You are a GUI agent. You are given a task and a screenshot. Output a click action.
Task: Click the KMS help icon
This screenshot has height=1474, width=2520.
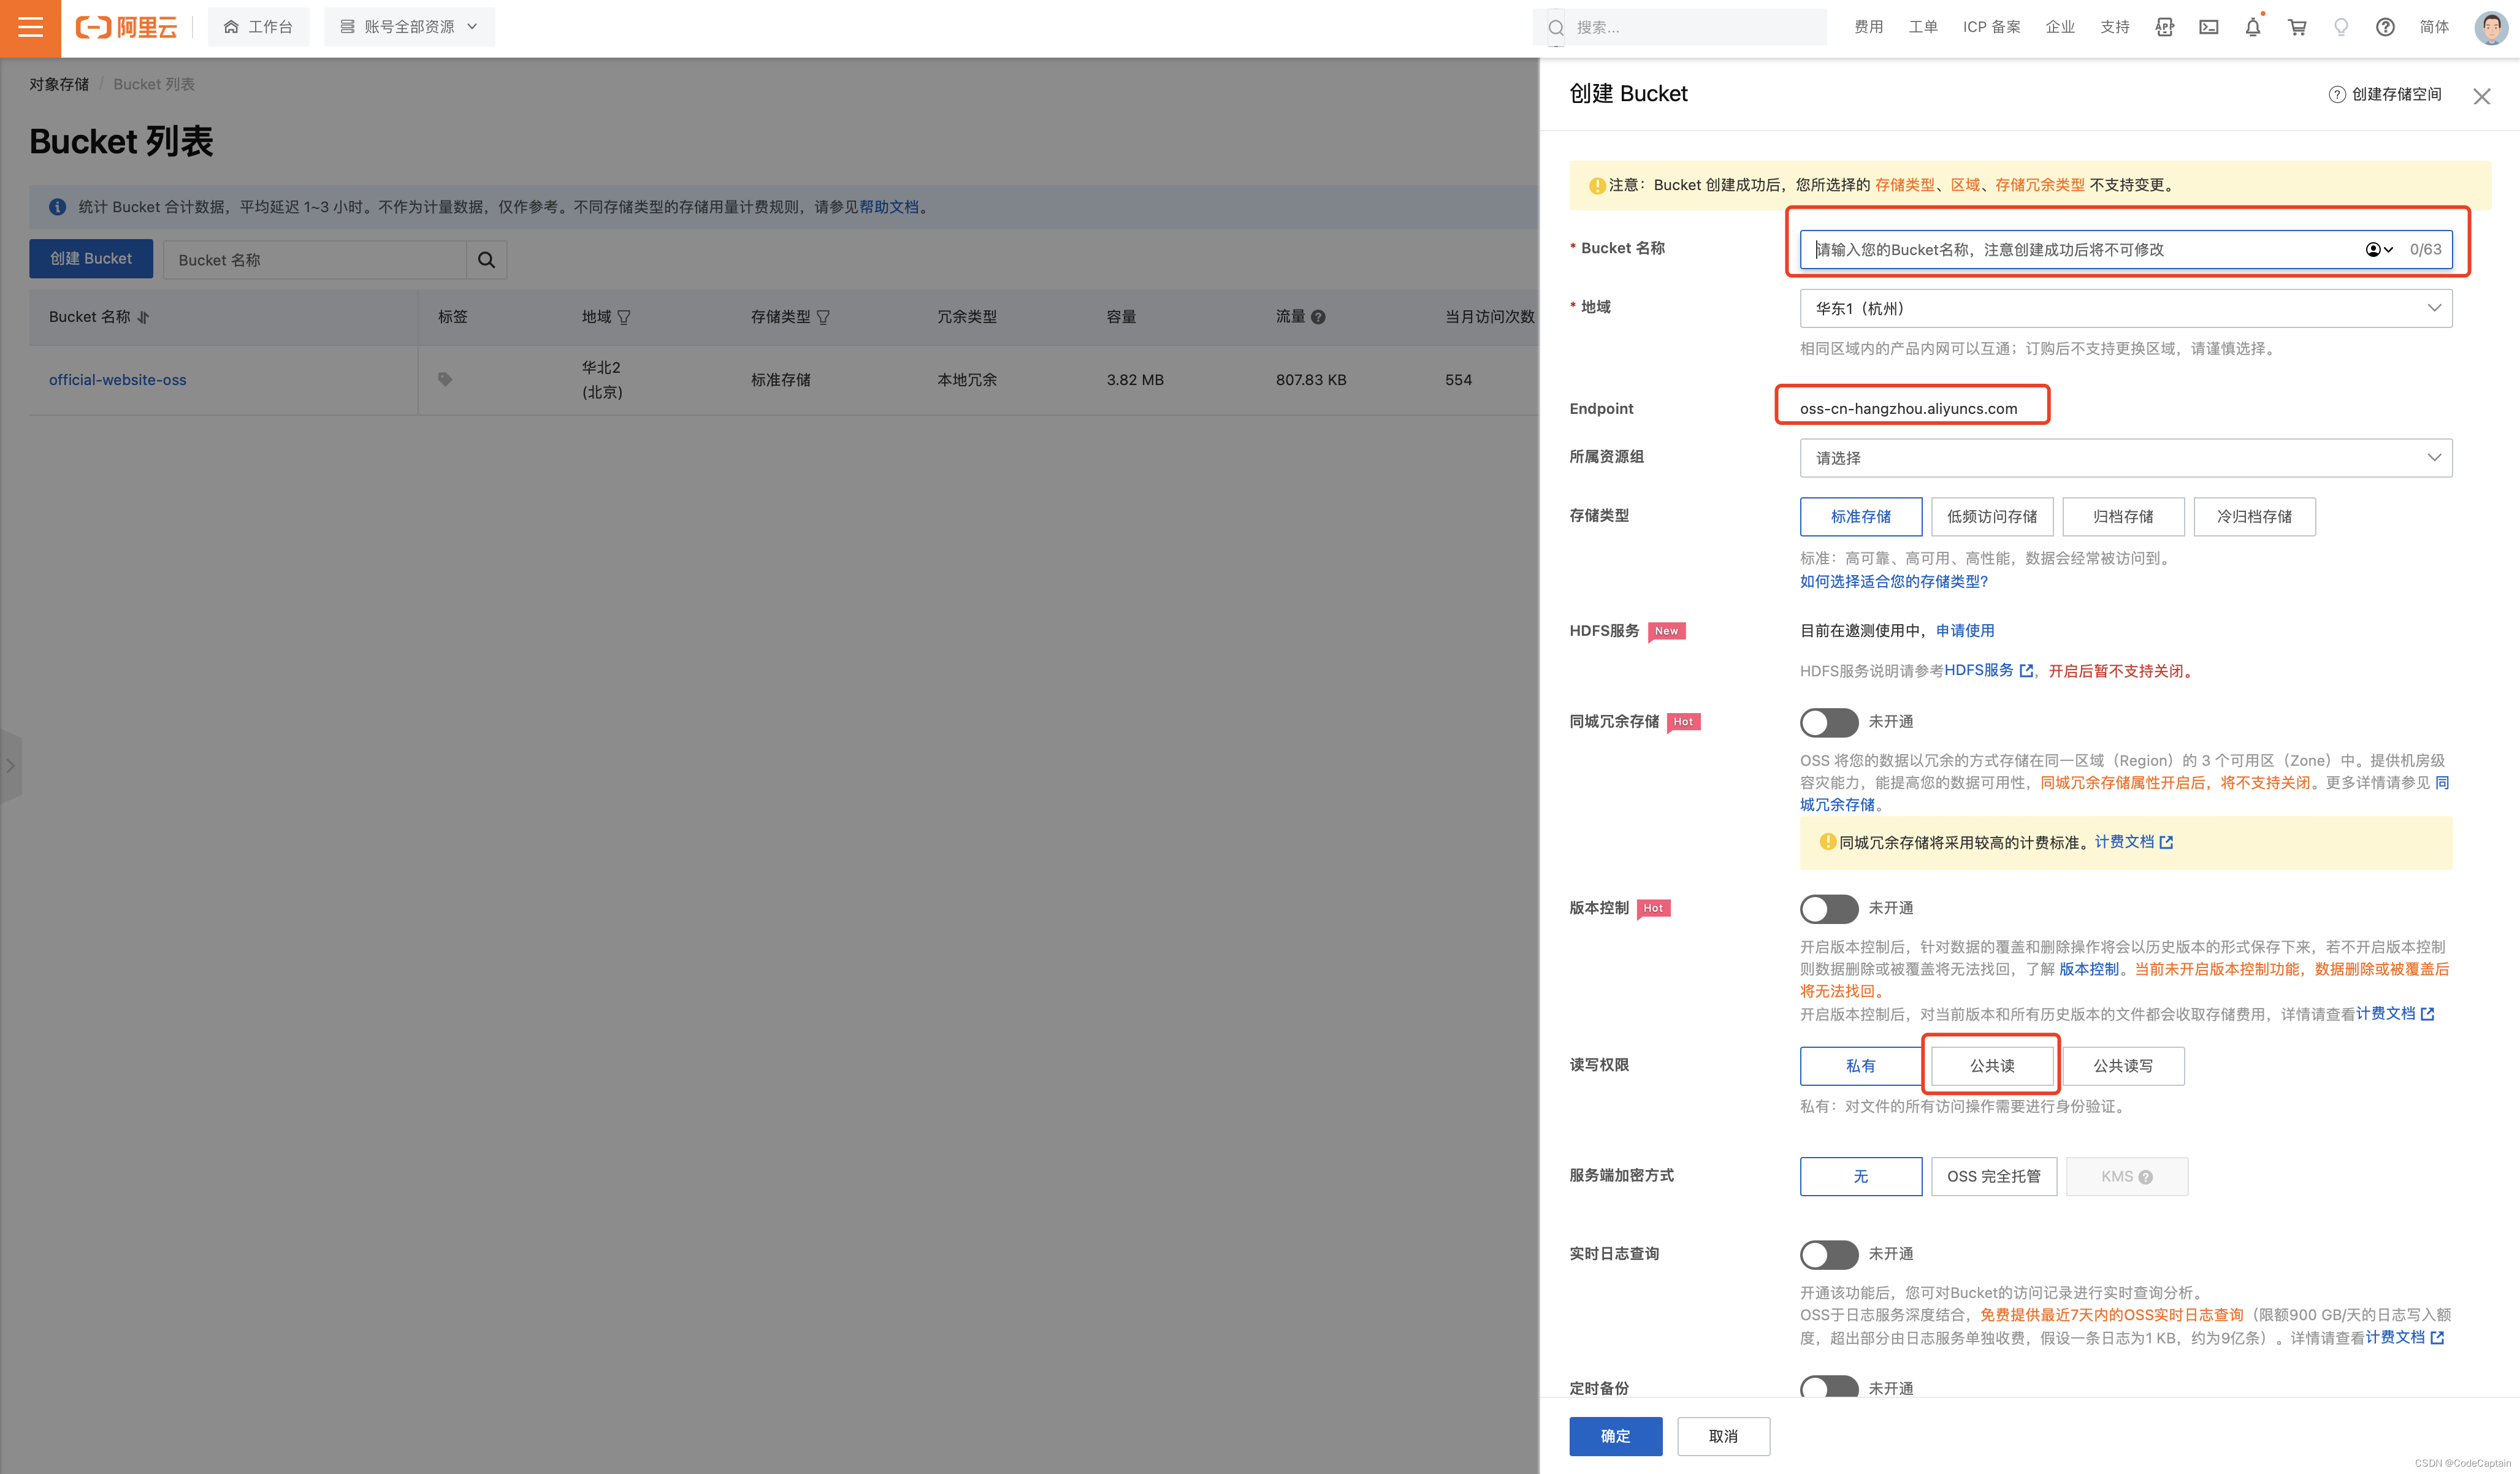point(2145,1177)
